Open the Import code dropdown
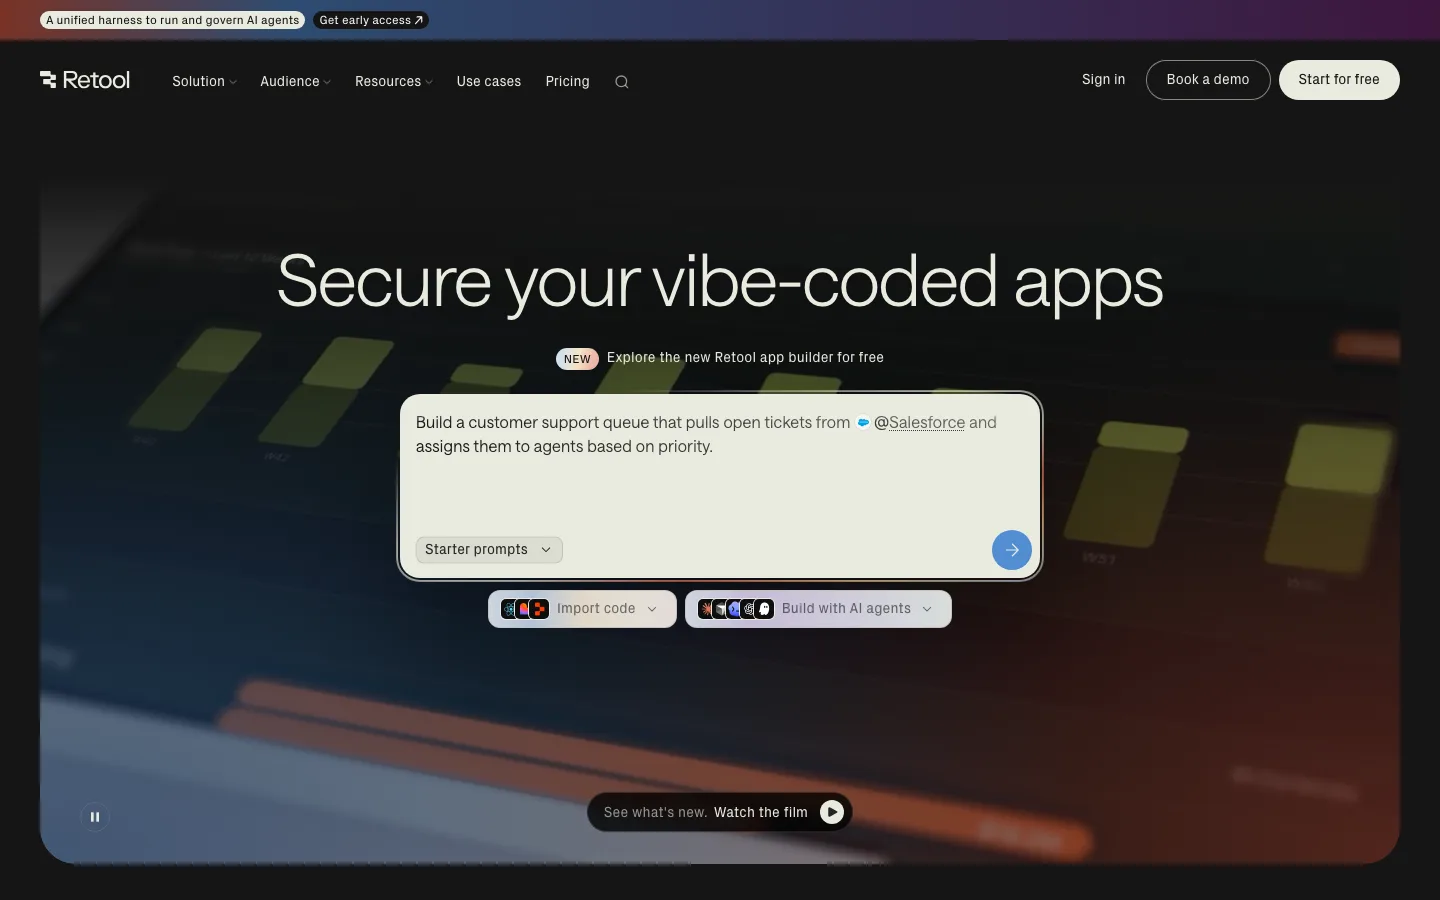 point(582,609)
